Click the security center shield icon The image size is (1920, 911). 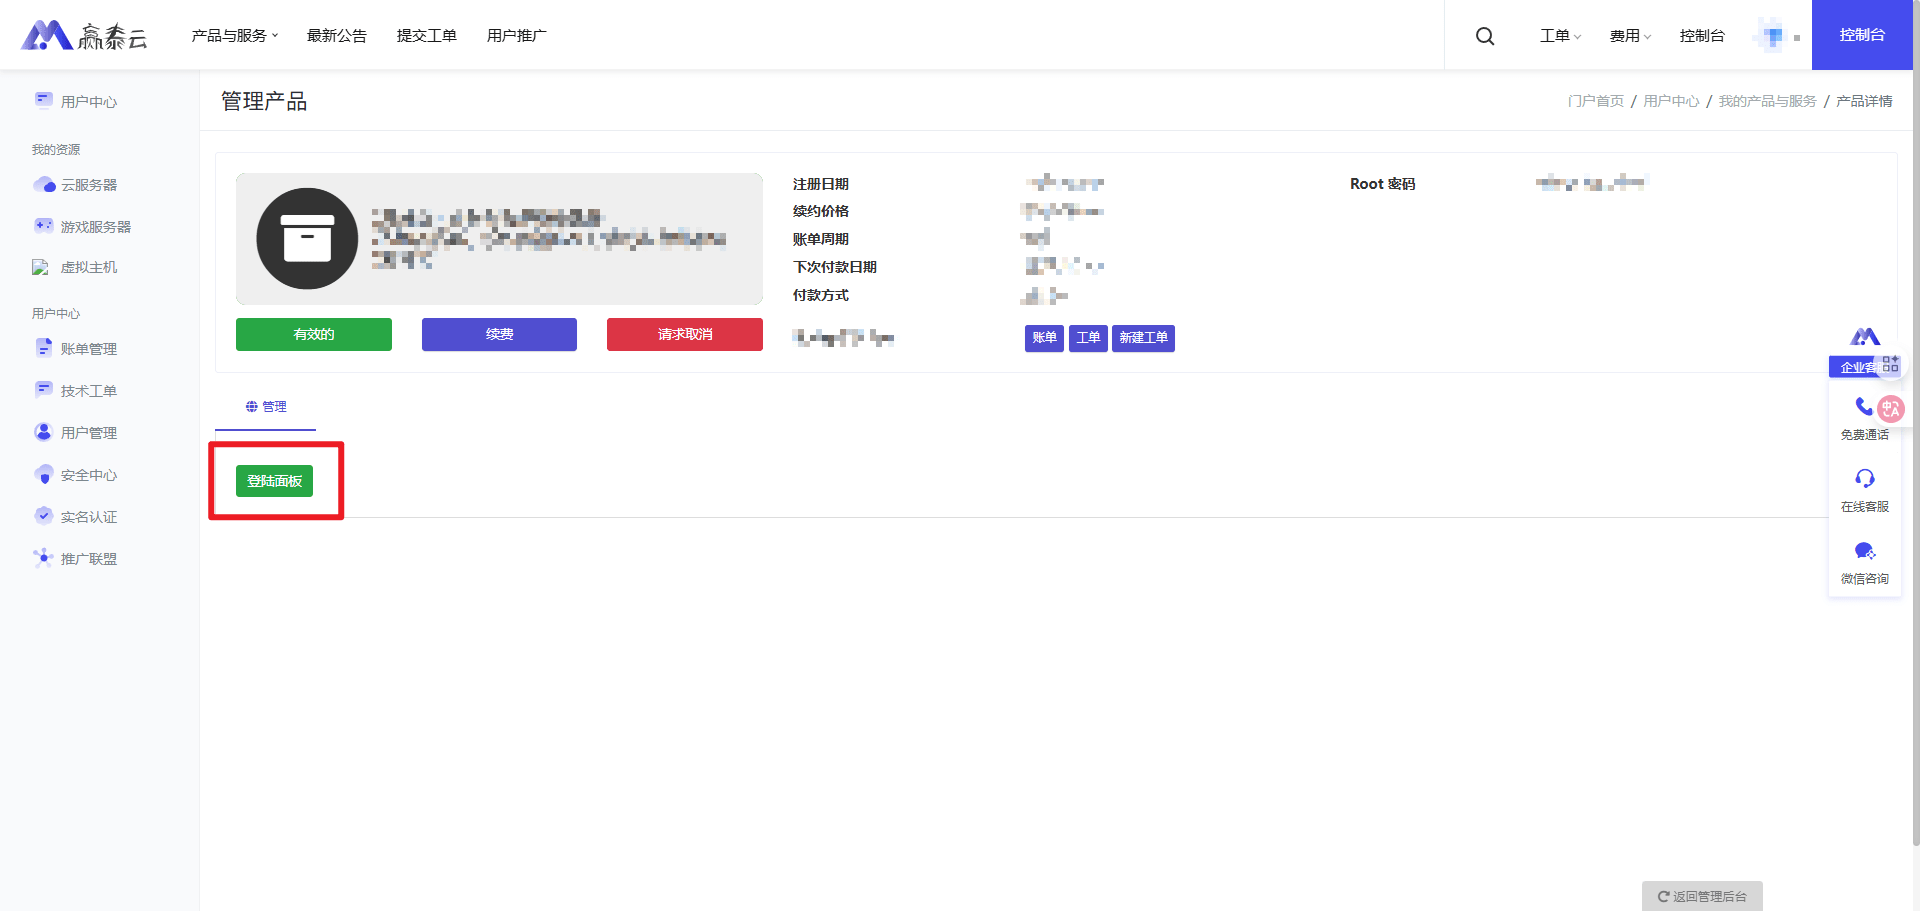coord(44,475)
